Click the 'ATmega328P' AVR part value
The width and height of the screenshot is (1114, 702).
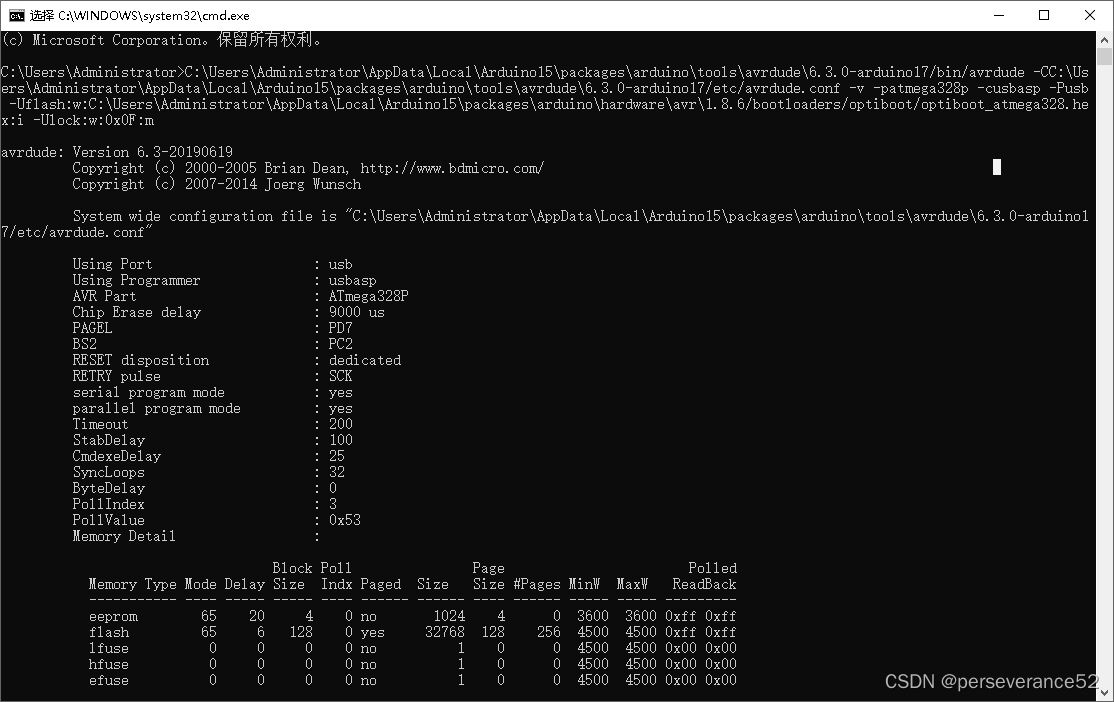[x=369, y=296]
